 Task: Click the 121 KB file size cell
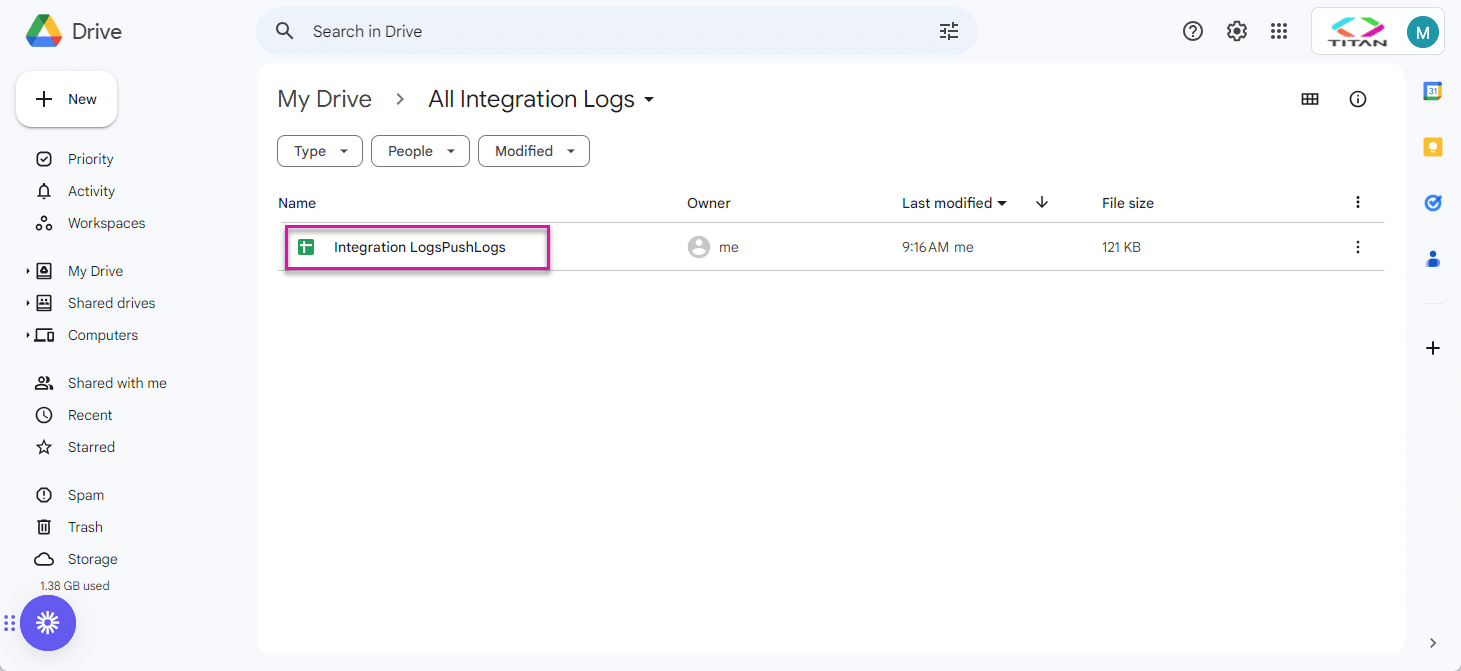click(x=1121, y=247)
